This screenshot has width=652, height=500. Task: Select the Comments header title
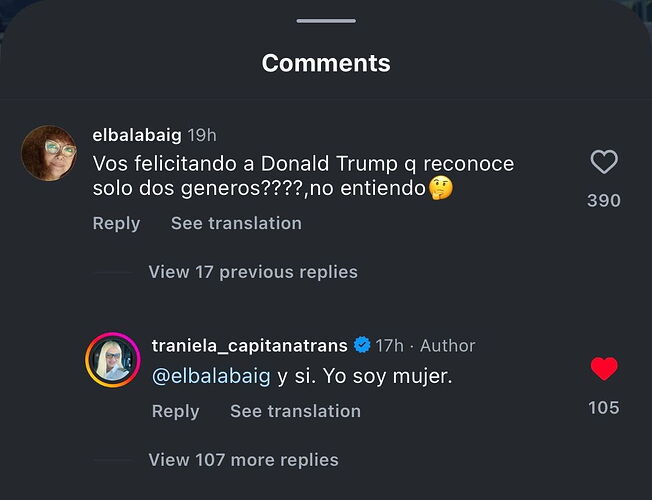[x=326, y=63]
